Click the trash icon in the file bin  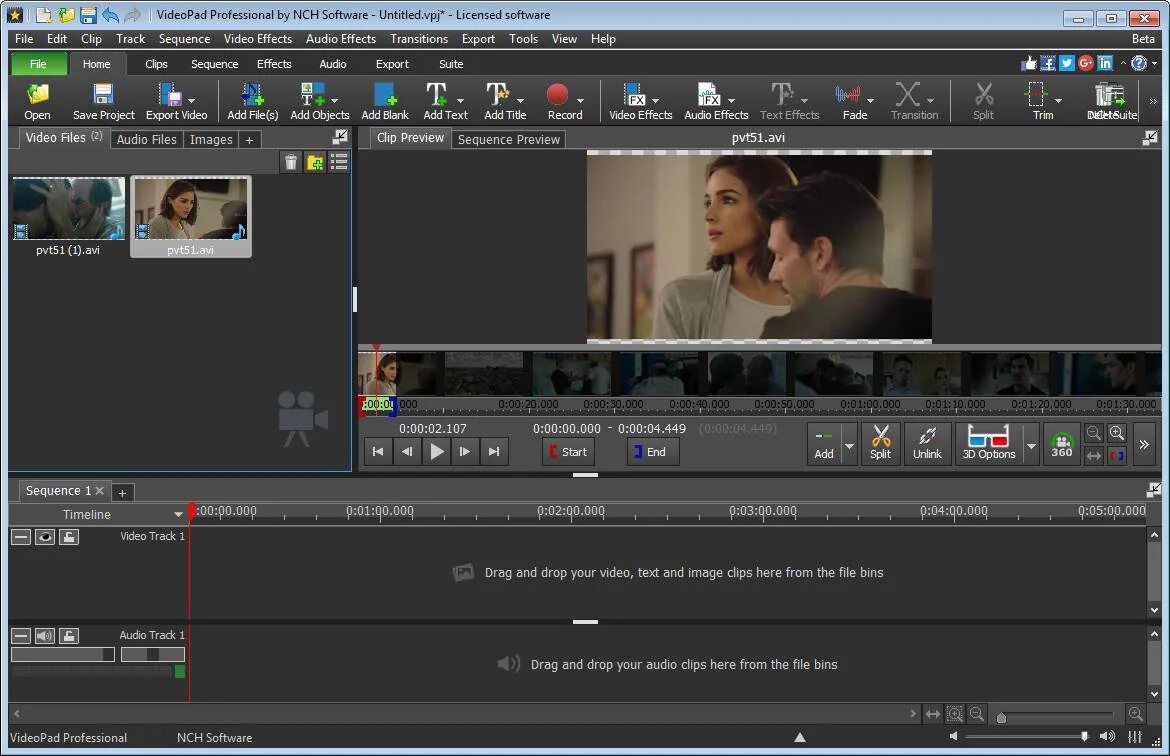point(291,162)
